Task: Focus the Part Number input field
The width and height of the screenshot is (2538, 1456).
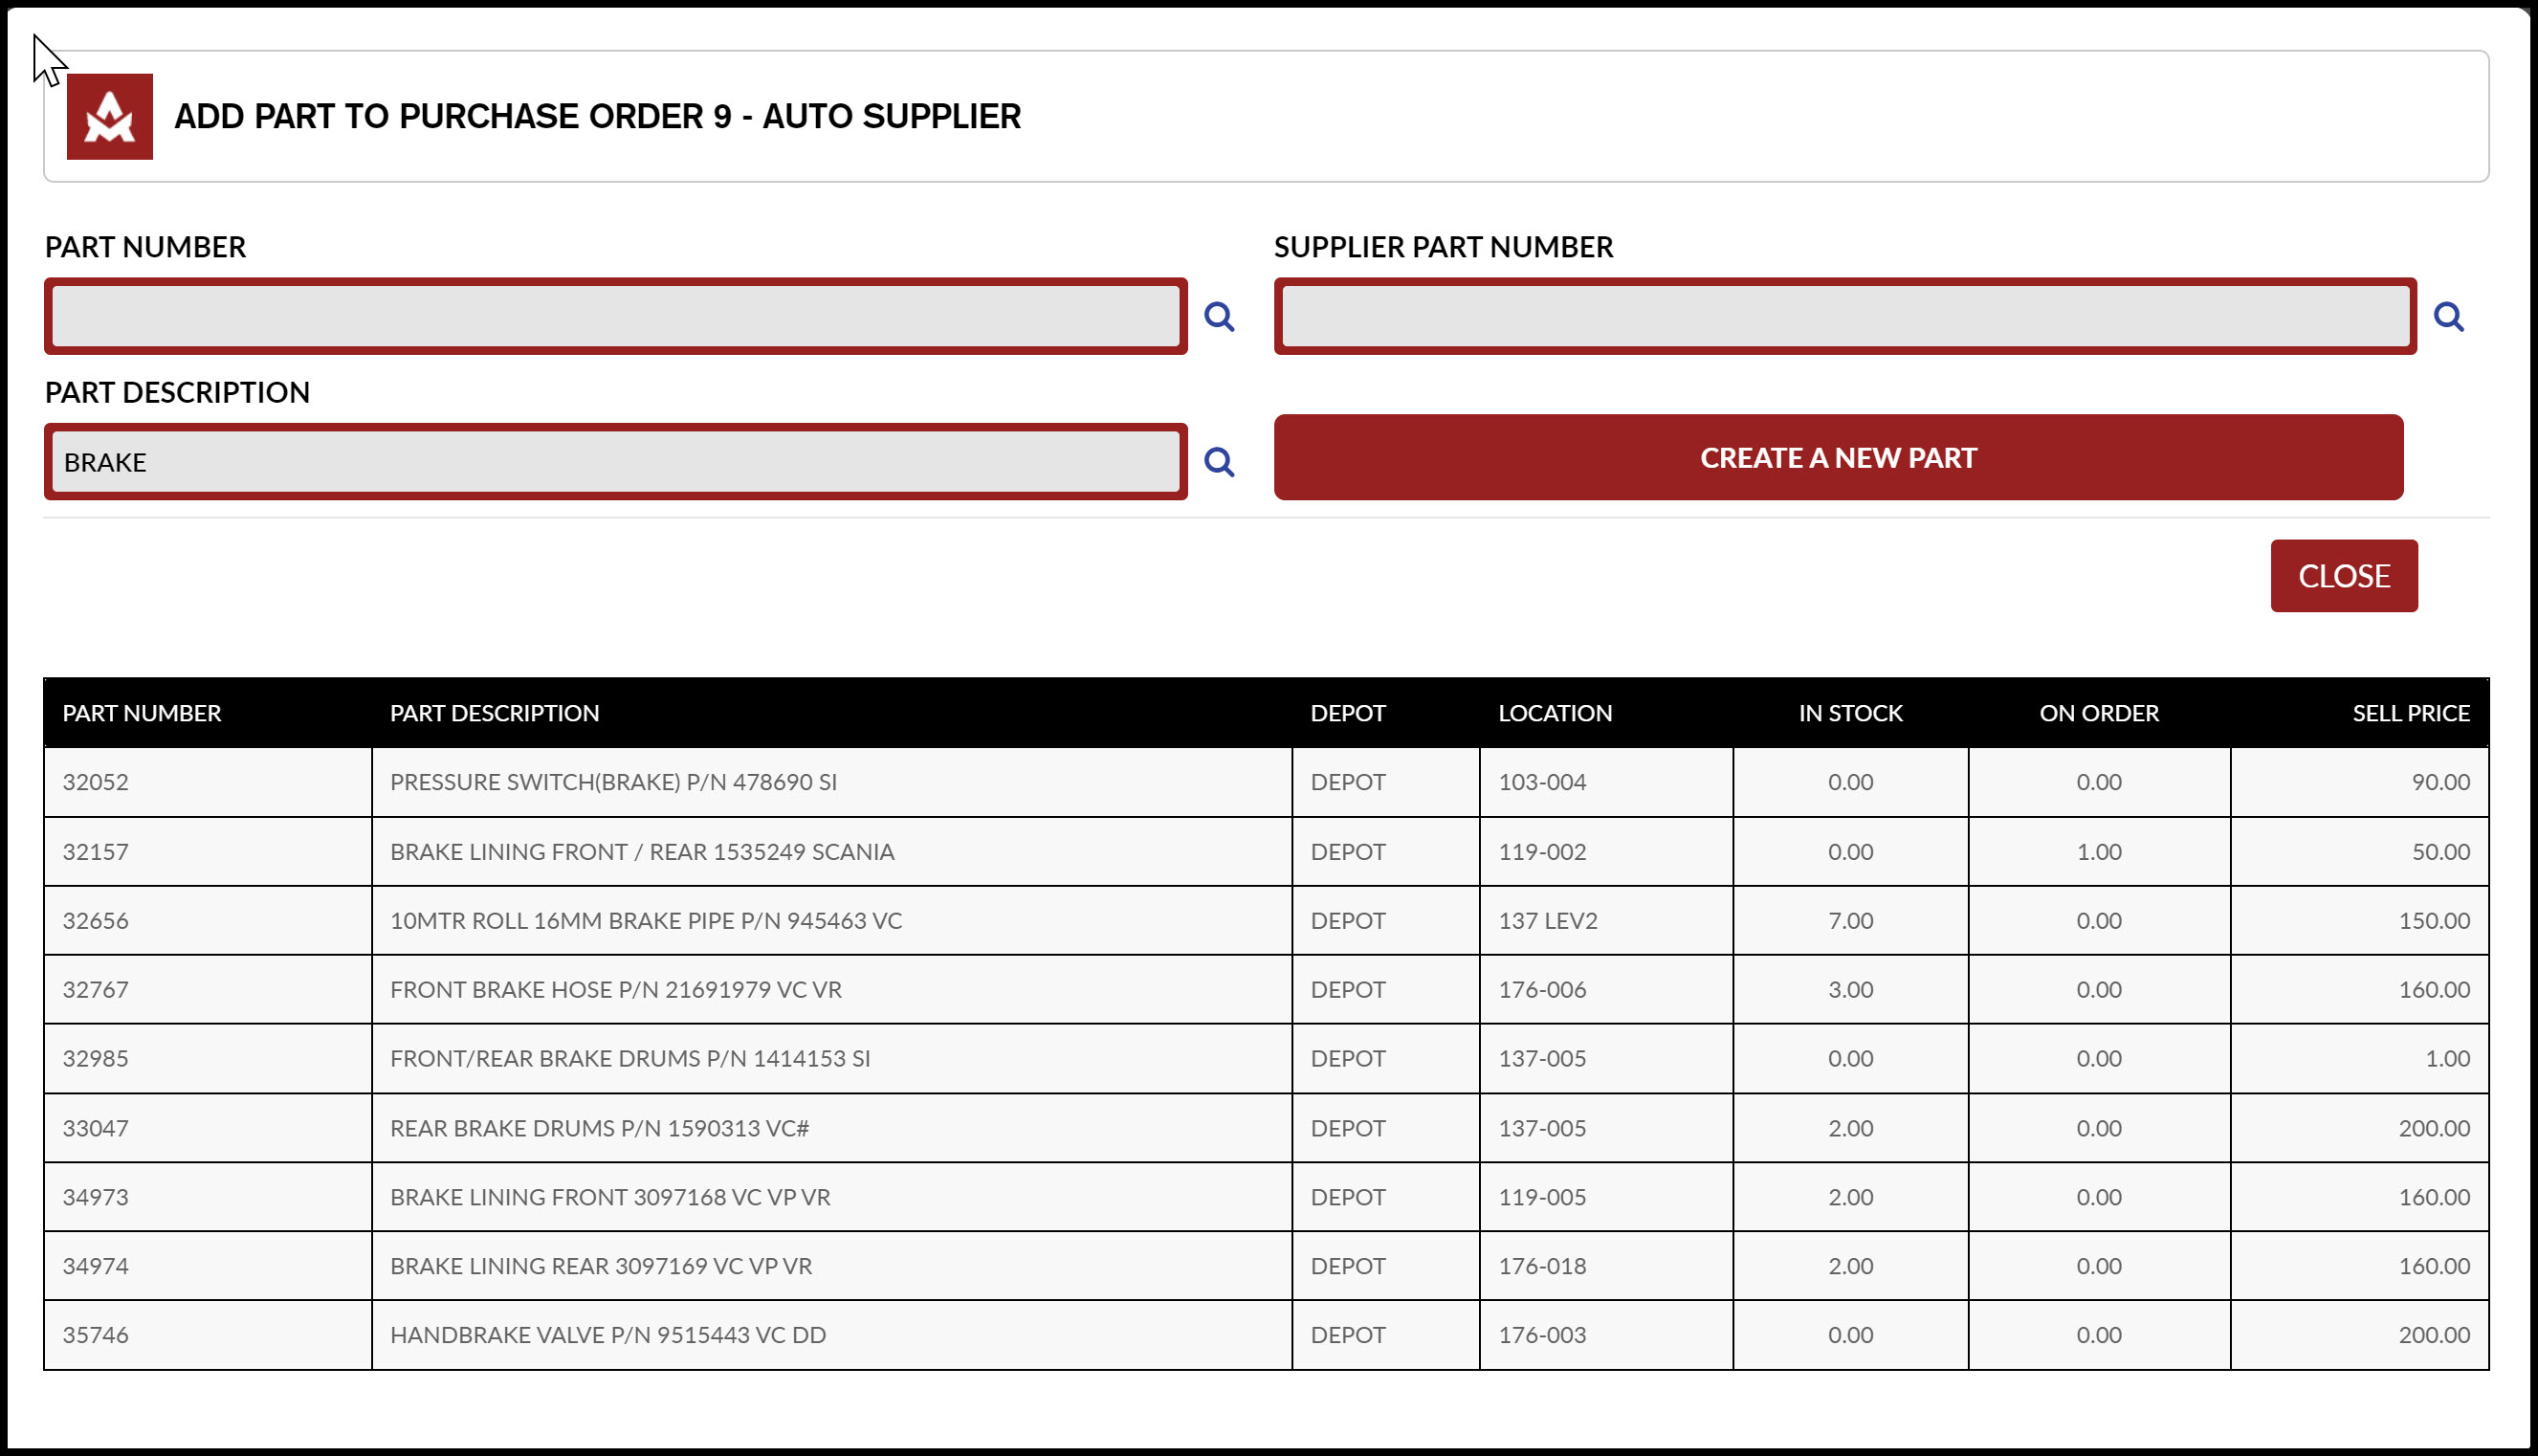Action: (616, 316)
